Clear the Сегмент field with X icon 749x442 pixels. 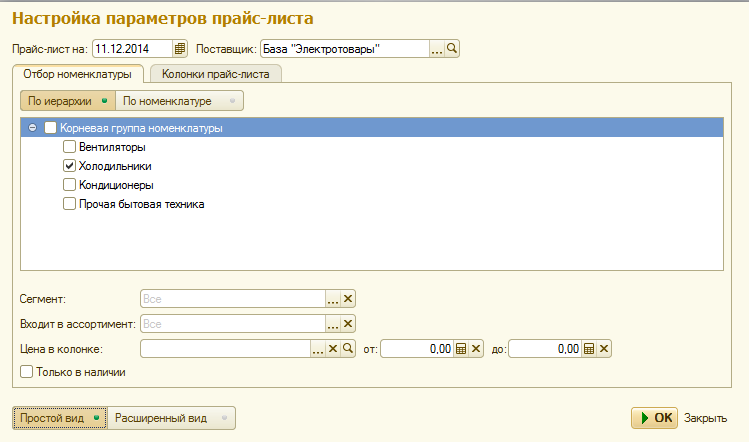pyautogui.click(x=348, y=298)
